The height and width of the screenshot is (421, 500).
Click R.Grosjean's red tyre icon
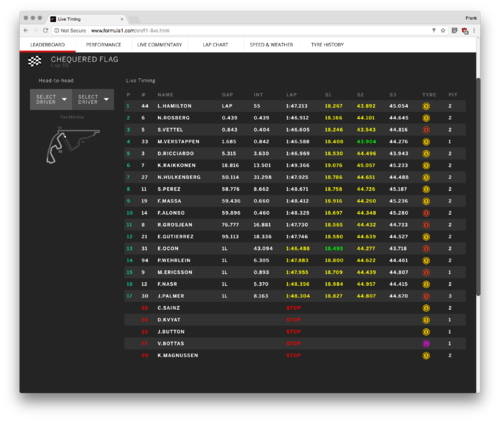pyautogui.click(x=426, y=225)
